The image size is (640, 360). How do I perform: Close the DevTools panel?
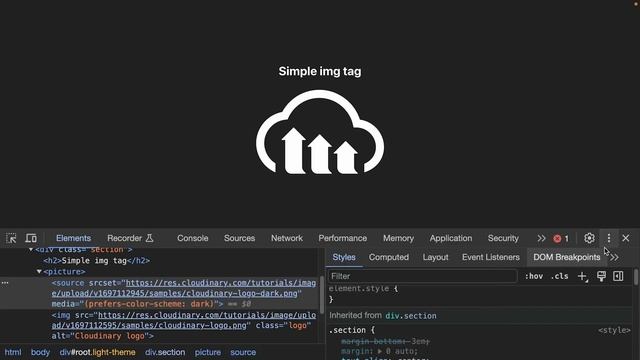(625, 238)
